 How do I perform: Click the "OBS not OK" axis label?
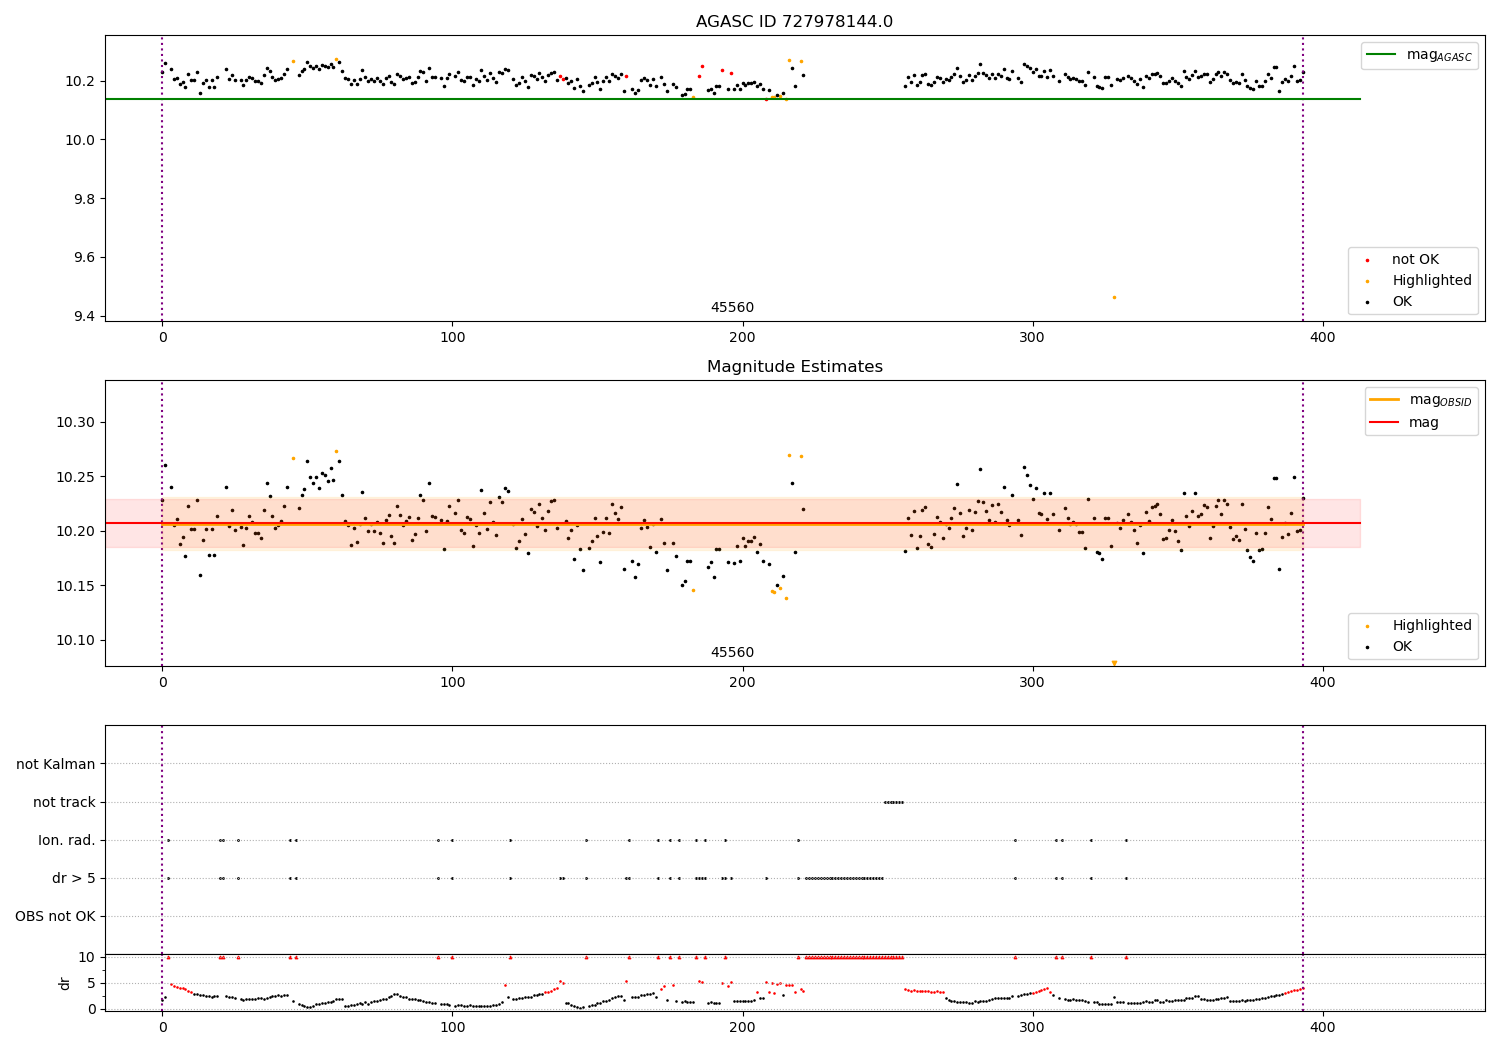pos(55,916)
